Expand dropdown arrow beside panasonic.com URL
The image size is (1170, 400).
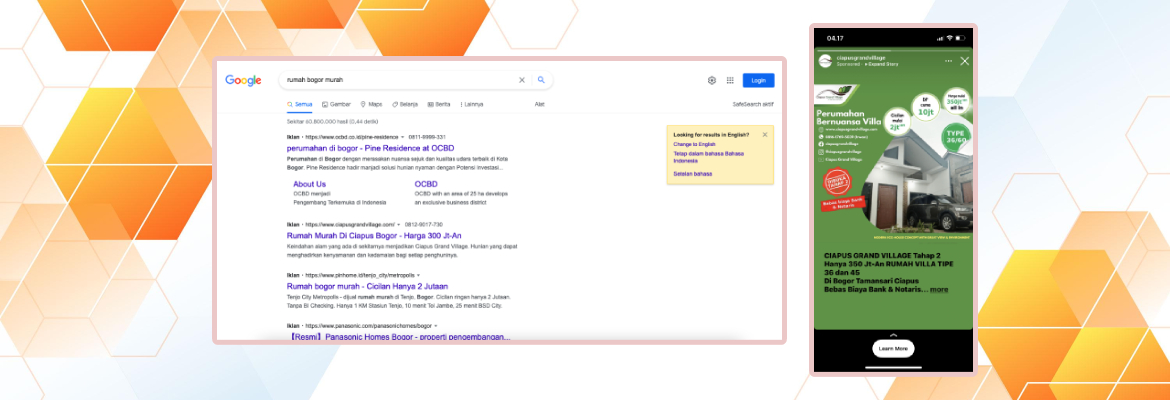[436, 326]
